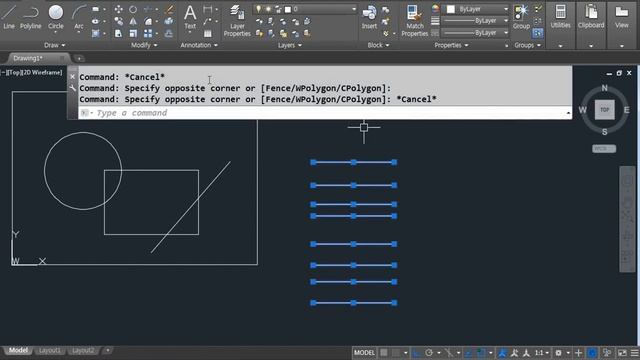Click the Insert block icon
Viewport: 640px width, 360px height.
click(x=369, y=17)
